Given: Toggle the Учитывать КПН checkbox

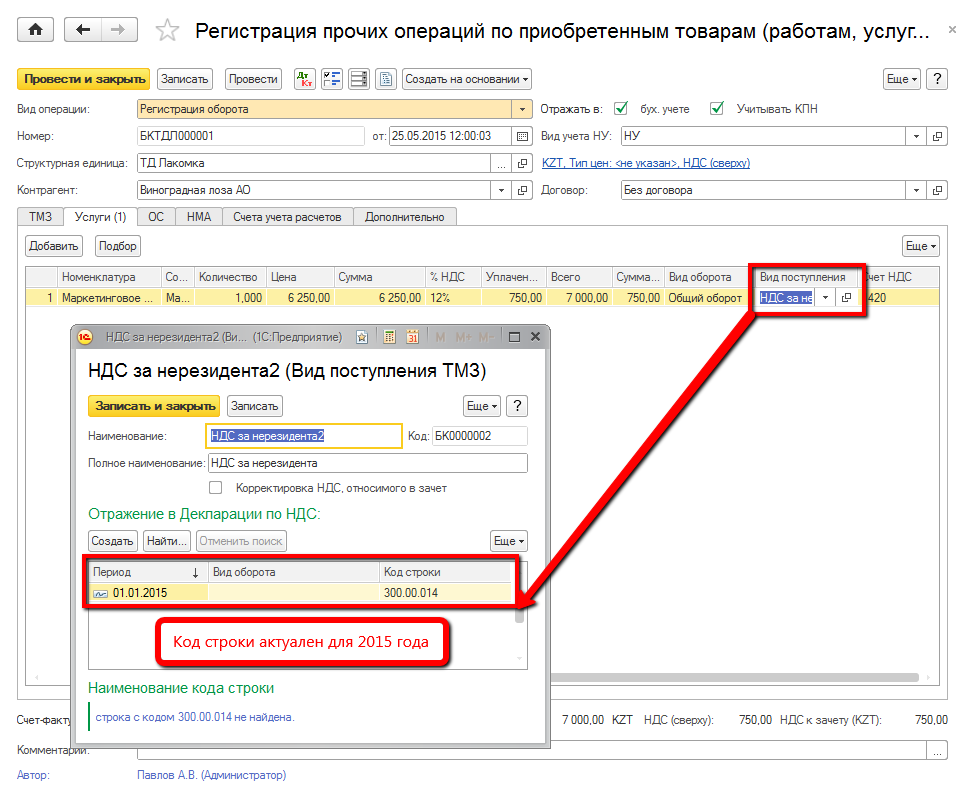Looking at the screenshot, I should (x=716, y=109).
